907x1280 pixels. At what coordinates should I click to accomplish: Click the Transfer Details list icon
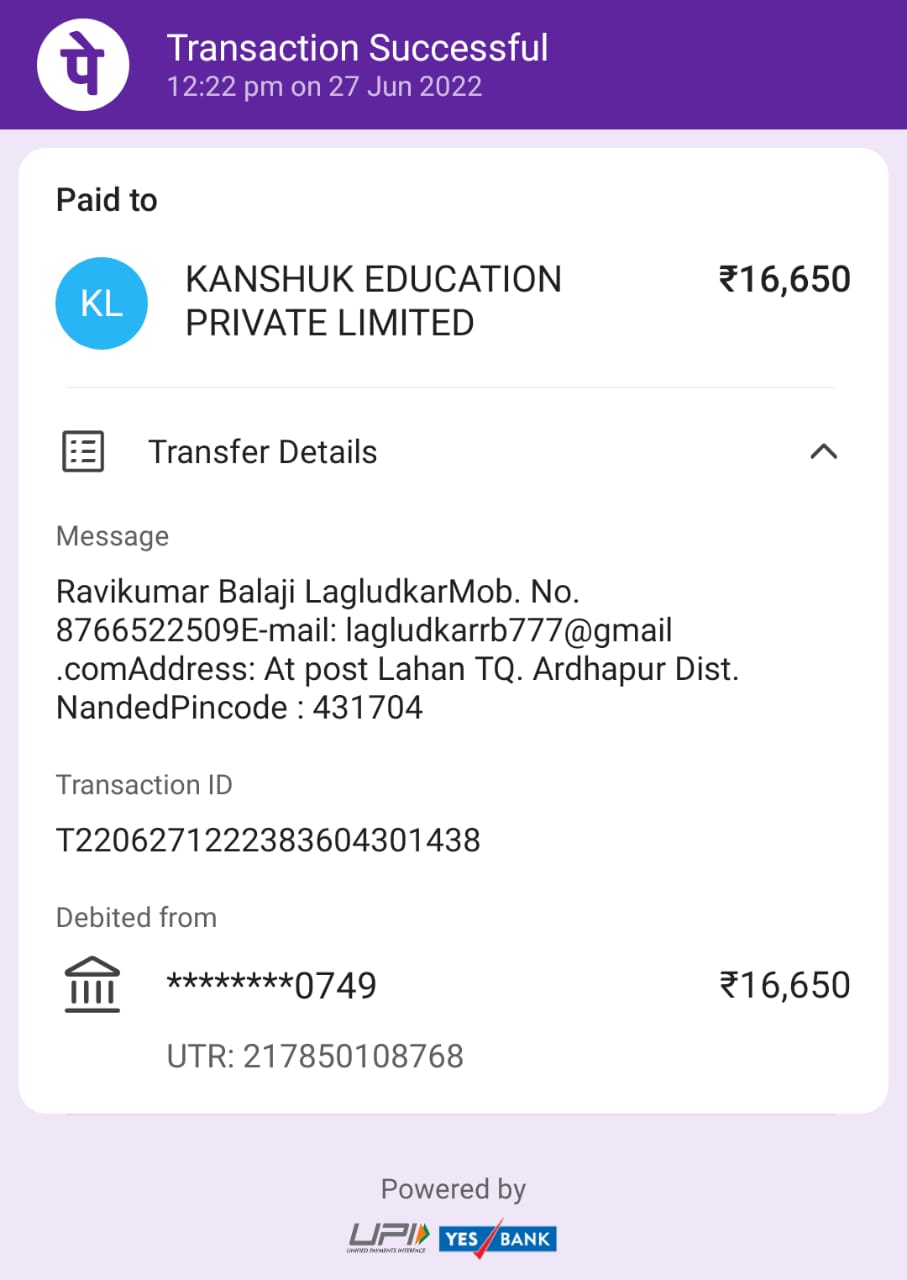[83, 452]
